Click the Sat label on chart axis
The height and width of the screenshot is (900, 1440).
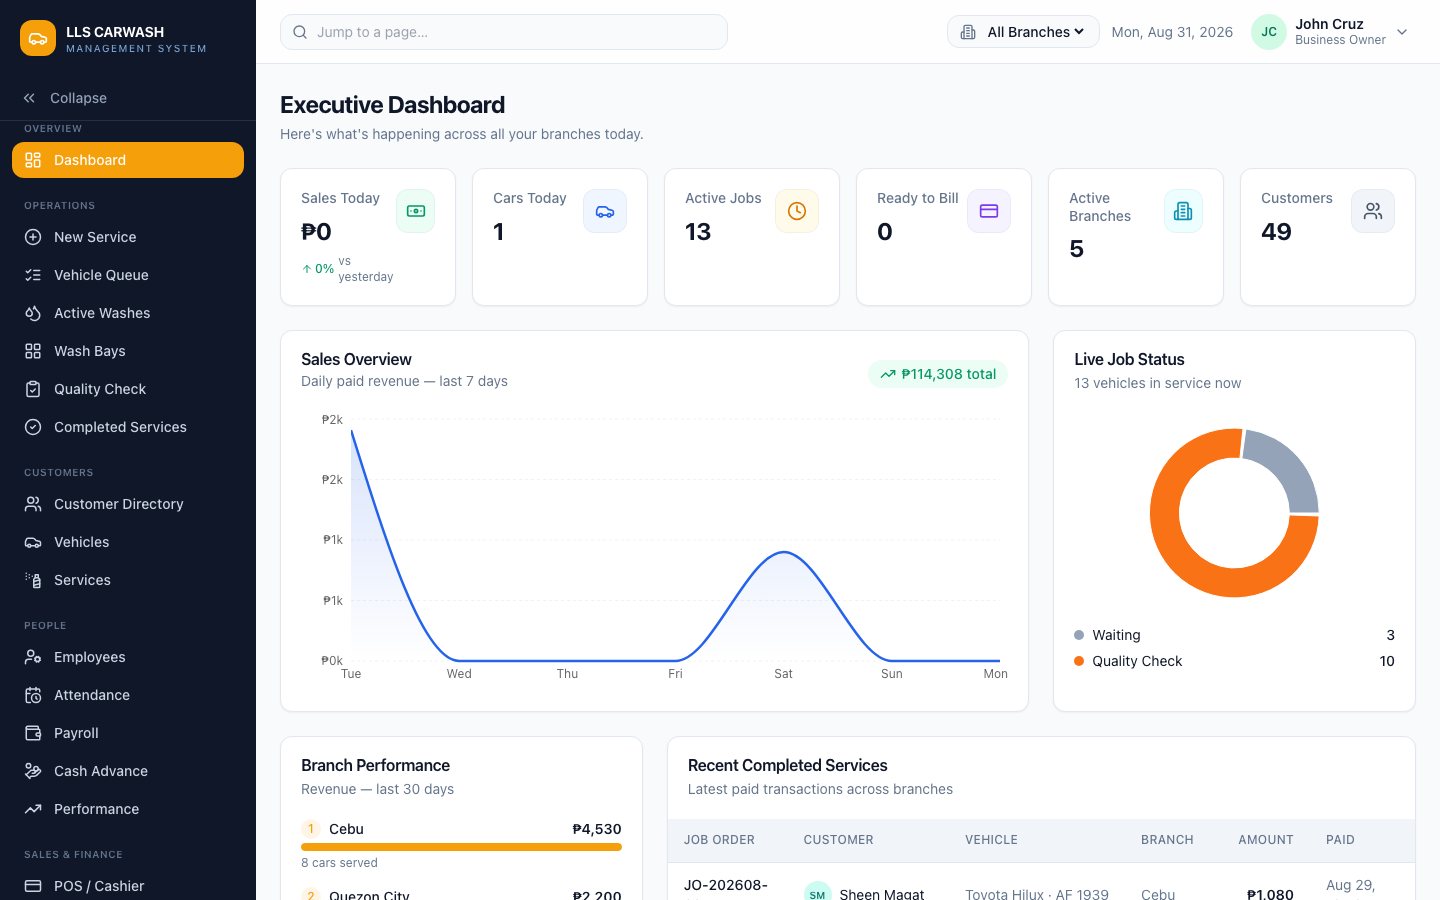coord(783,674)
